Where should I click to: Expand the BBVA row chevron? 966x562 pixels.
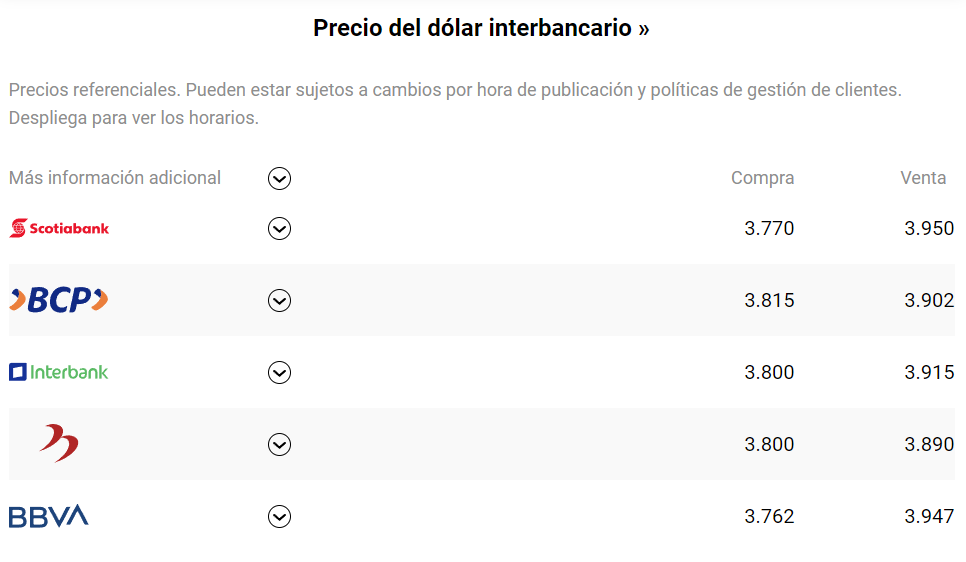coord(279,516)
